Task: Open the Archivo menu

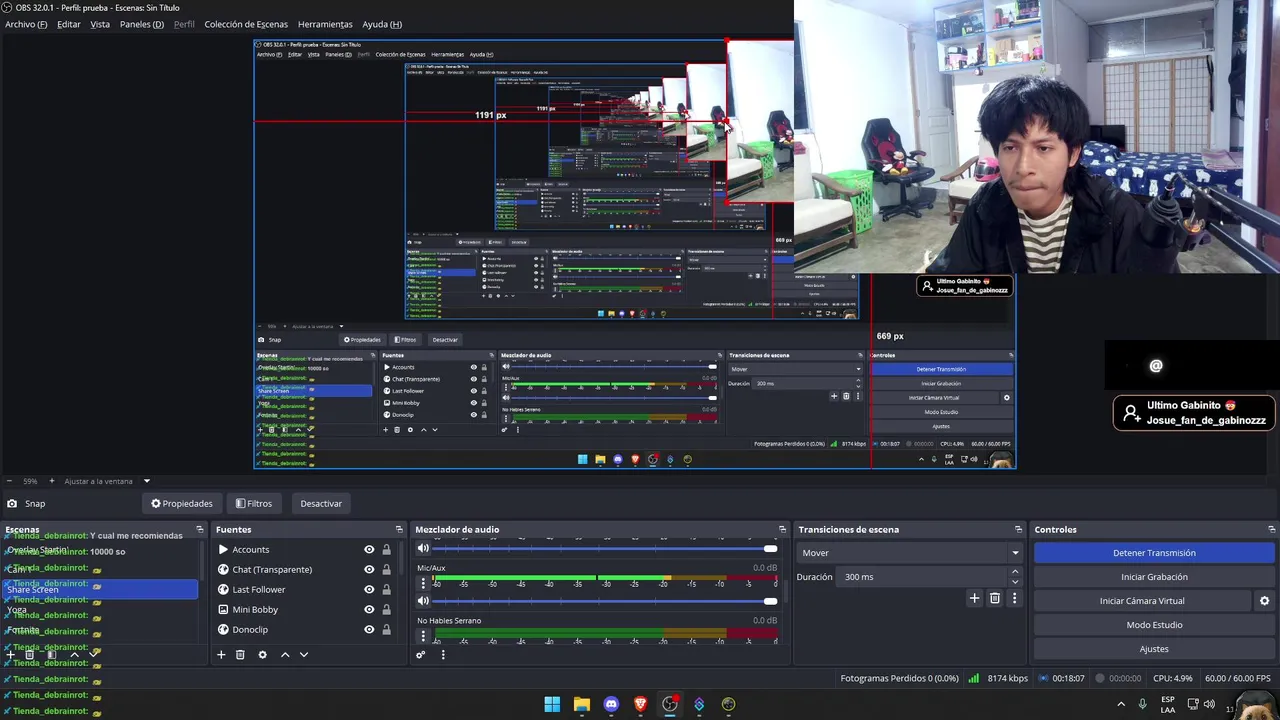Action: click(x=26, y=24)
